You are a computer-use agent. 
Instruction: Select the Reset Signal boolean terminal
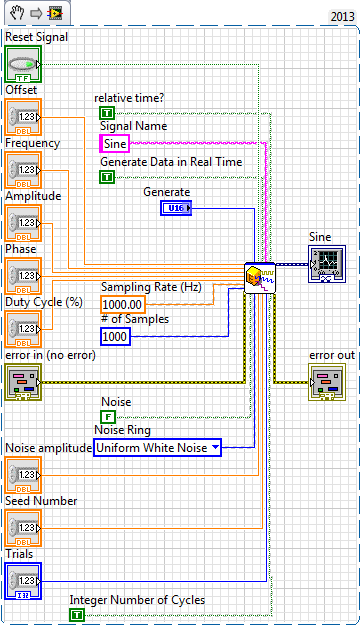point(23,64)
